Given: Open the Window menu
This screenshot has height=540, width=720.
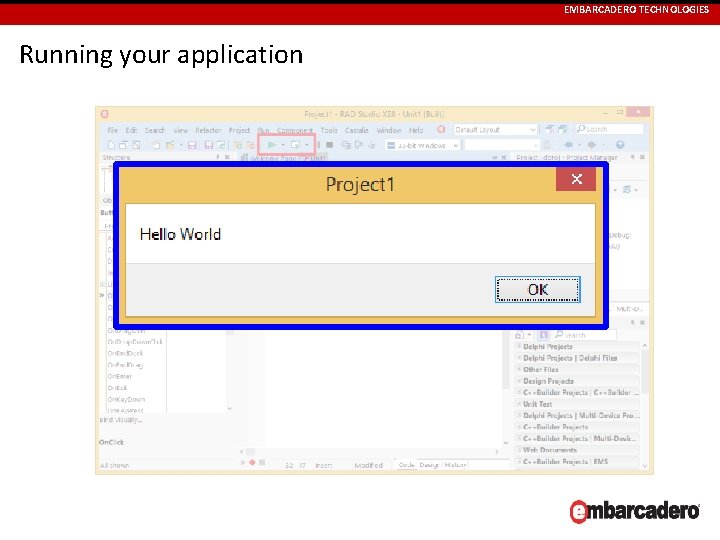Looking at the screenshot, I should (x=388, y=130).
